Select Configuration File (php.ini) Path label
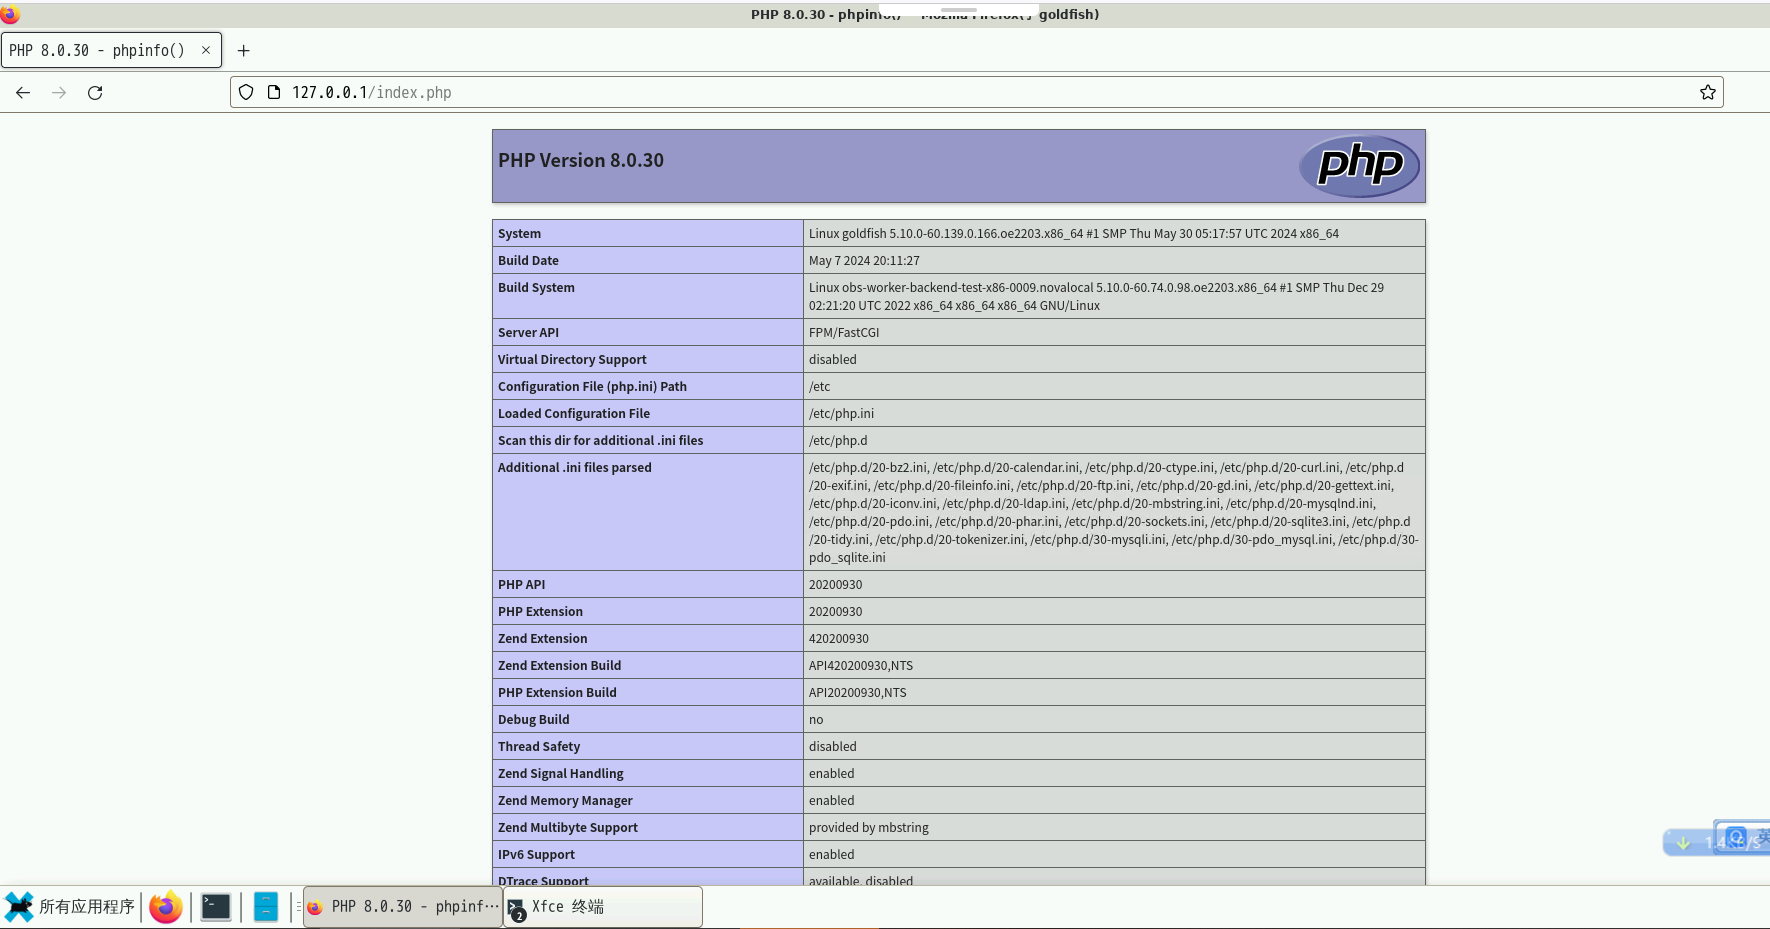Viewport: 1770px width, 929px height. (x=592, y=387)
